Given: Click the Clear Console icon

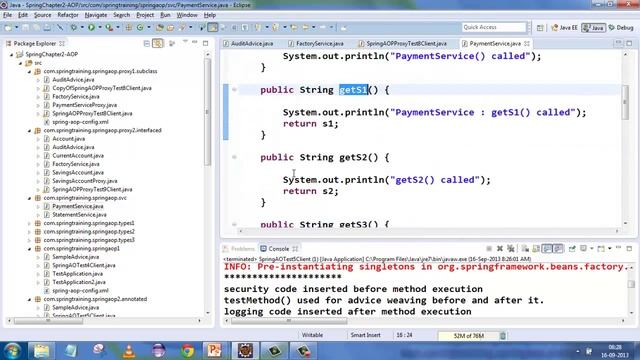Looking at the screenshot, I should coord(525,248).
